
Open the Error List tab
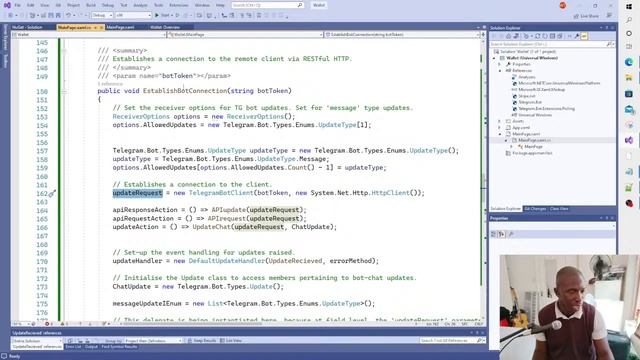(73, 347)
